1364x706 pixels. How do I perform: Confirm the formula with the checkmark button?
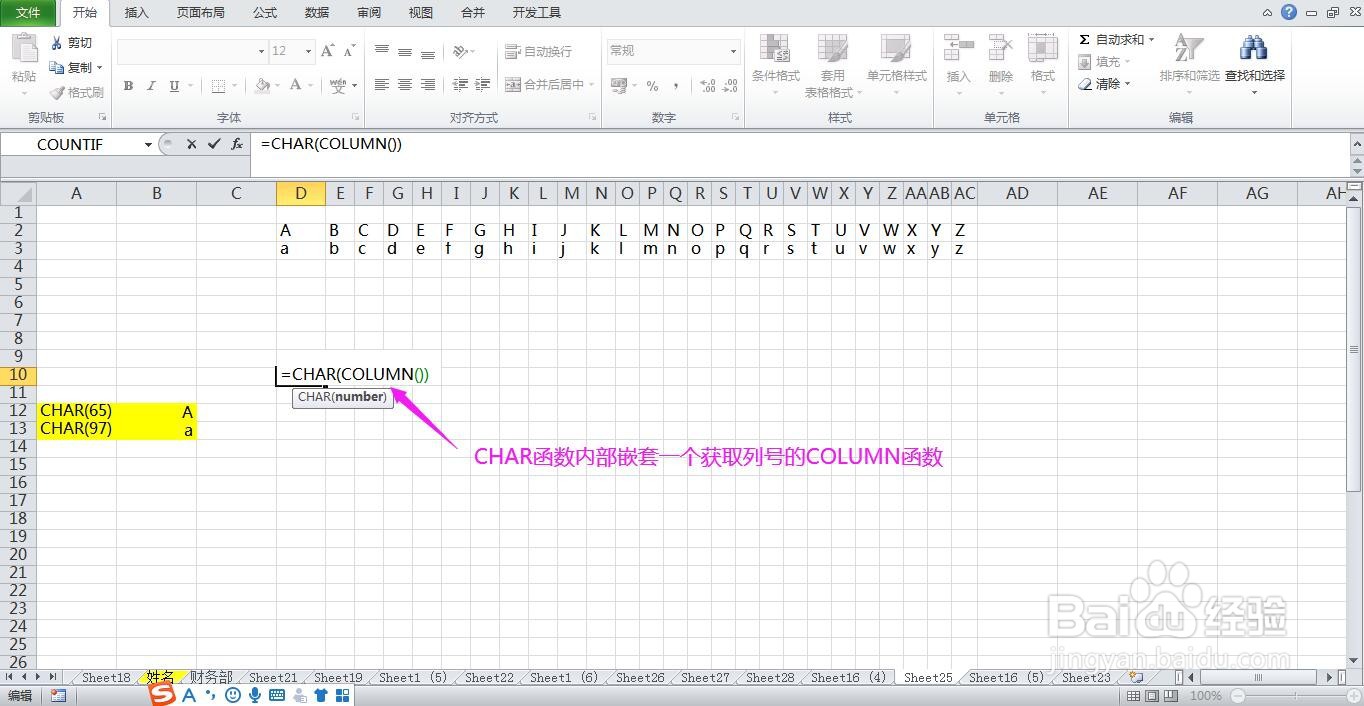tap(214, 144)
